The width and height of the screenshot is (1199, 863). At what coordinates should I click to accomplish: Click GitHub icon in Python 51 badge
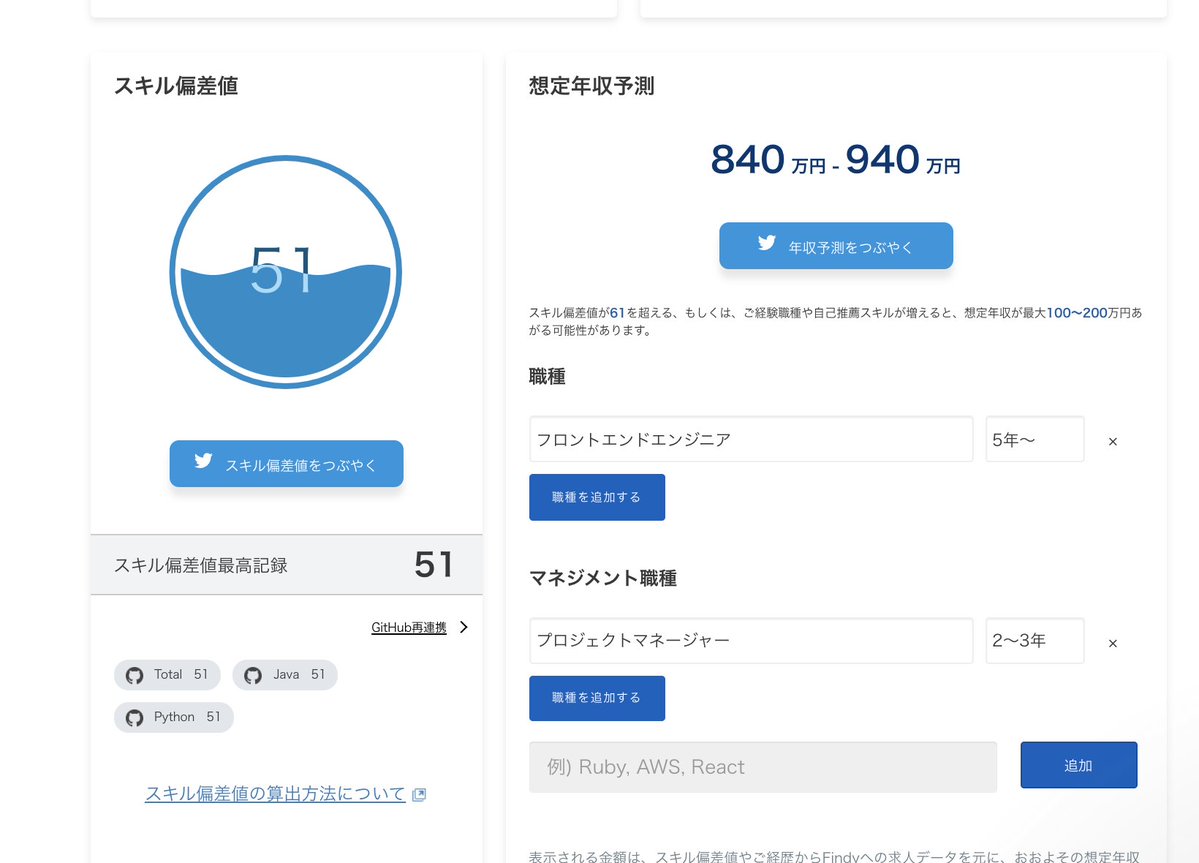point(135,718)
